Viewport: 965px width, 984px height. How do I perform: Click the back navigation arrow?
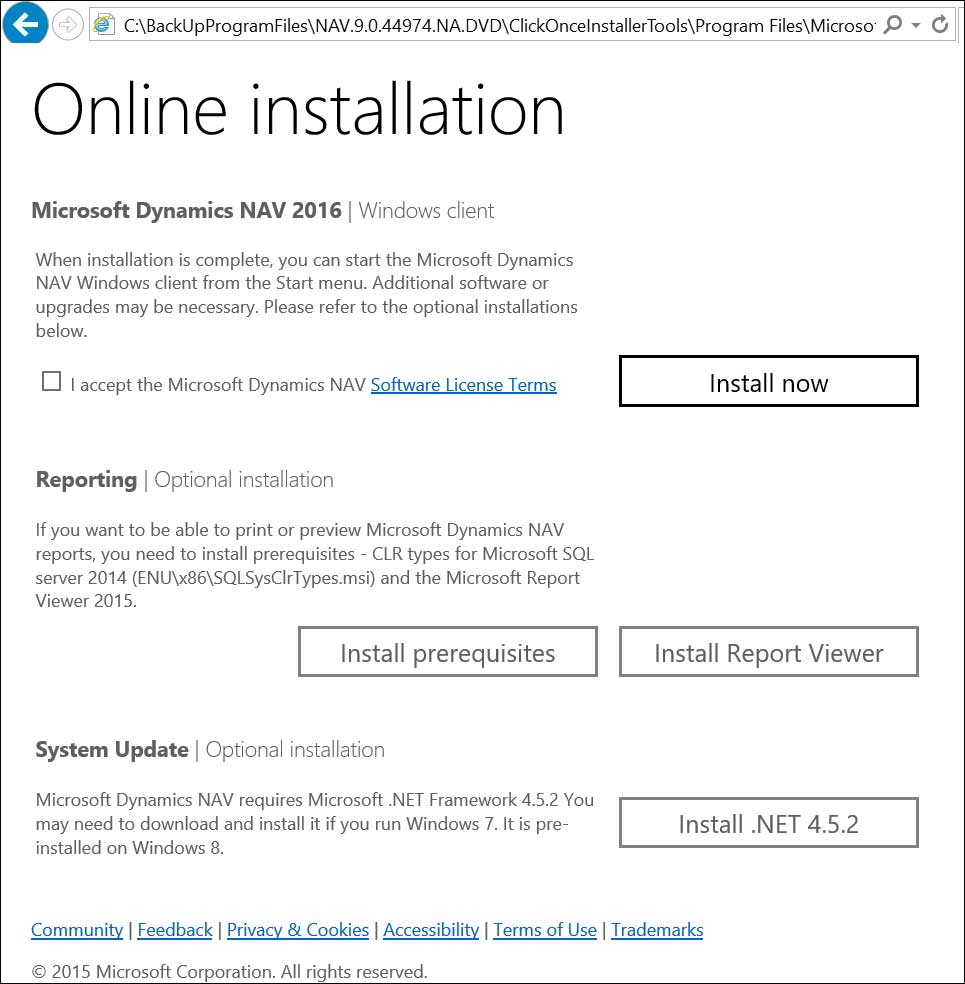click(x=24, y=25)
